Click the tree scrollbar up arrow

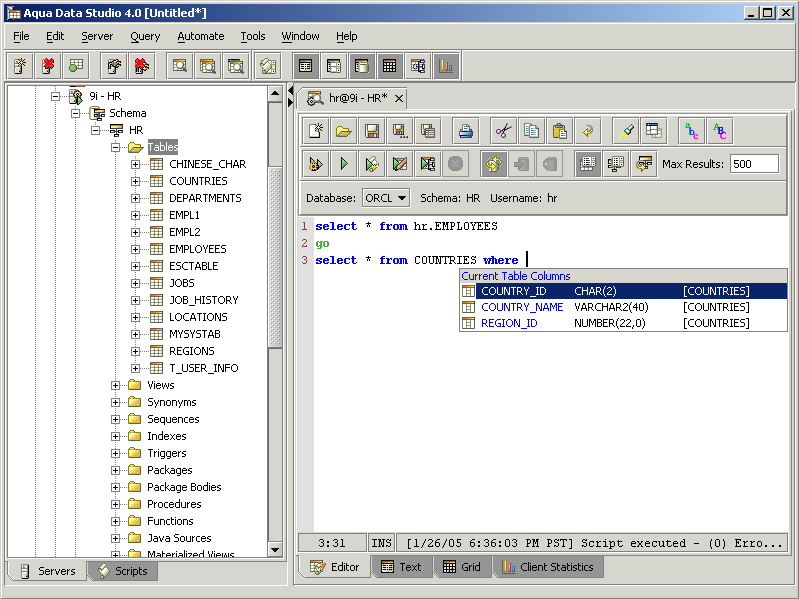[275, 94]
